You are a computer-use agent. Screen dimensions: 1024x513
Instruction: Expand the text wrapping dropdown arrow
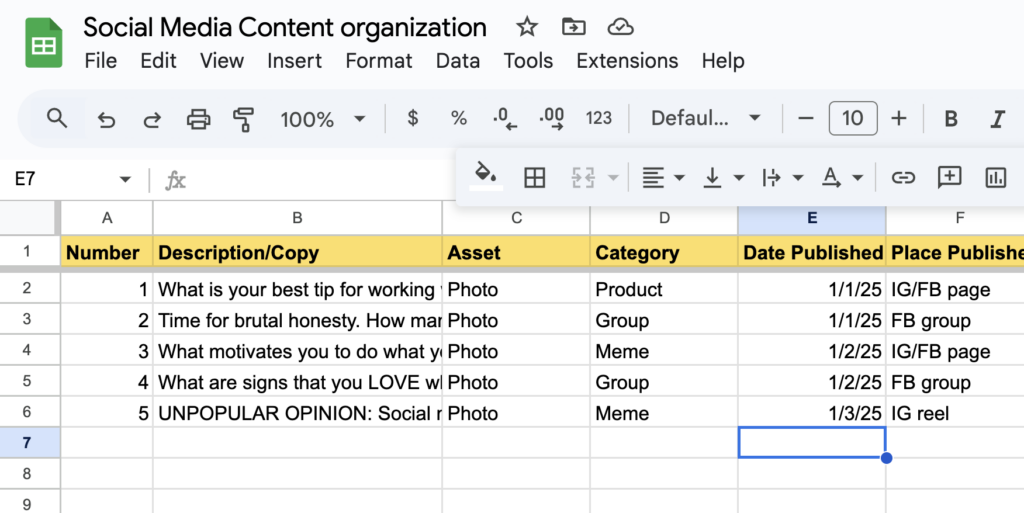tap(798, 178)
